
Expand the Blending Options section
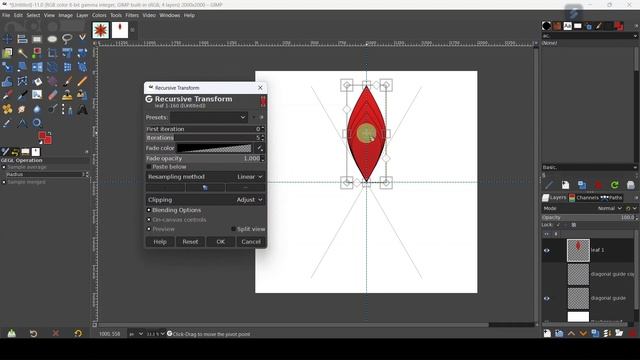[149, 210]
